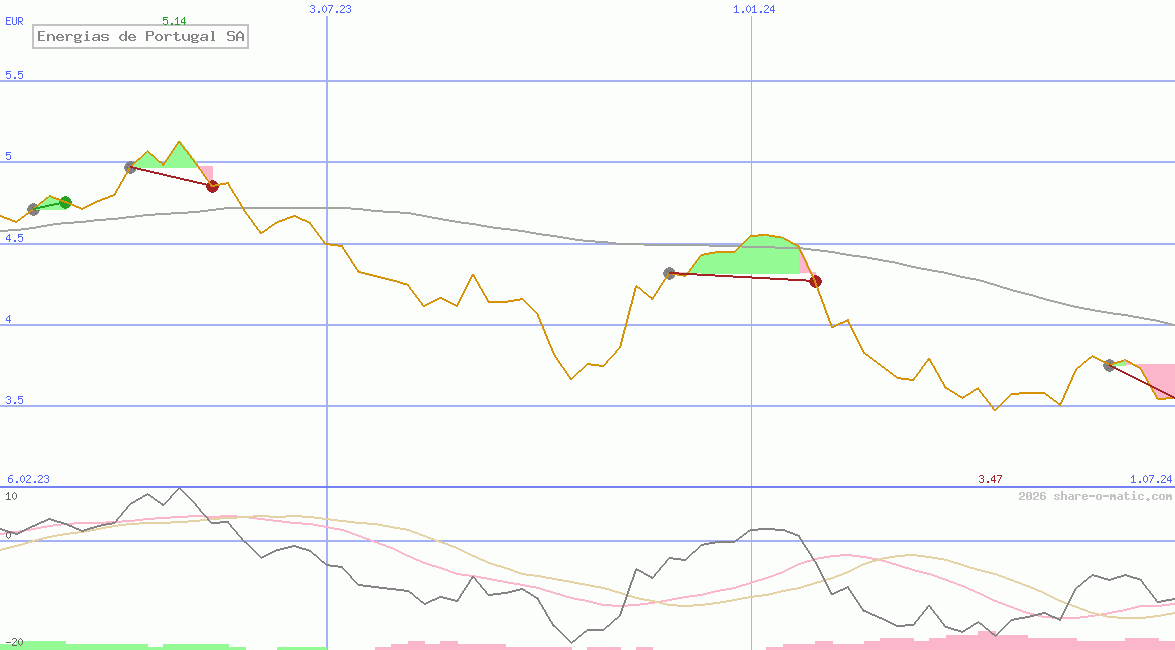
Task: Click the gray entry dot left of 1.01.24 line
Action: coord(669,273)
